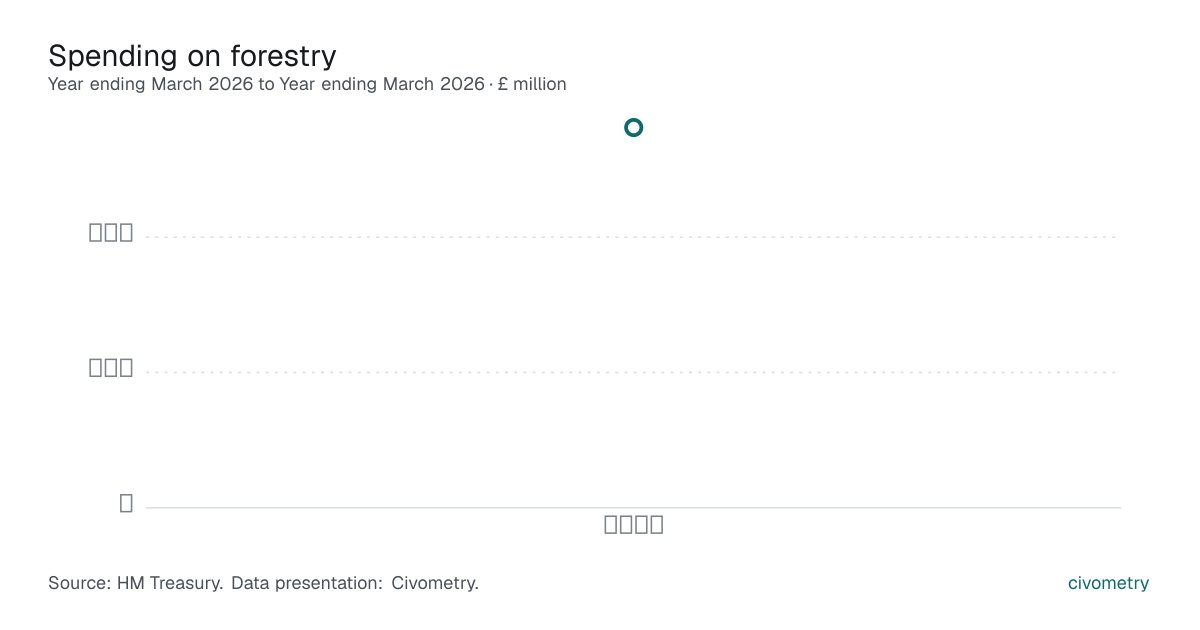Select the 'Spending on forestry' chart title
This screenshot has width=1200, height=630.
point(192,55)
